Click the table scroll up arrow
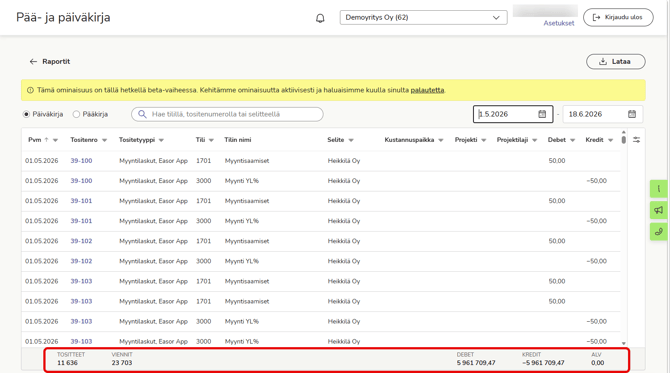The image size is (670, 373). (623, 132)
